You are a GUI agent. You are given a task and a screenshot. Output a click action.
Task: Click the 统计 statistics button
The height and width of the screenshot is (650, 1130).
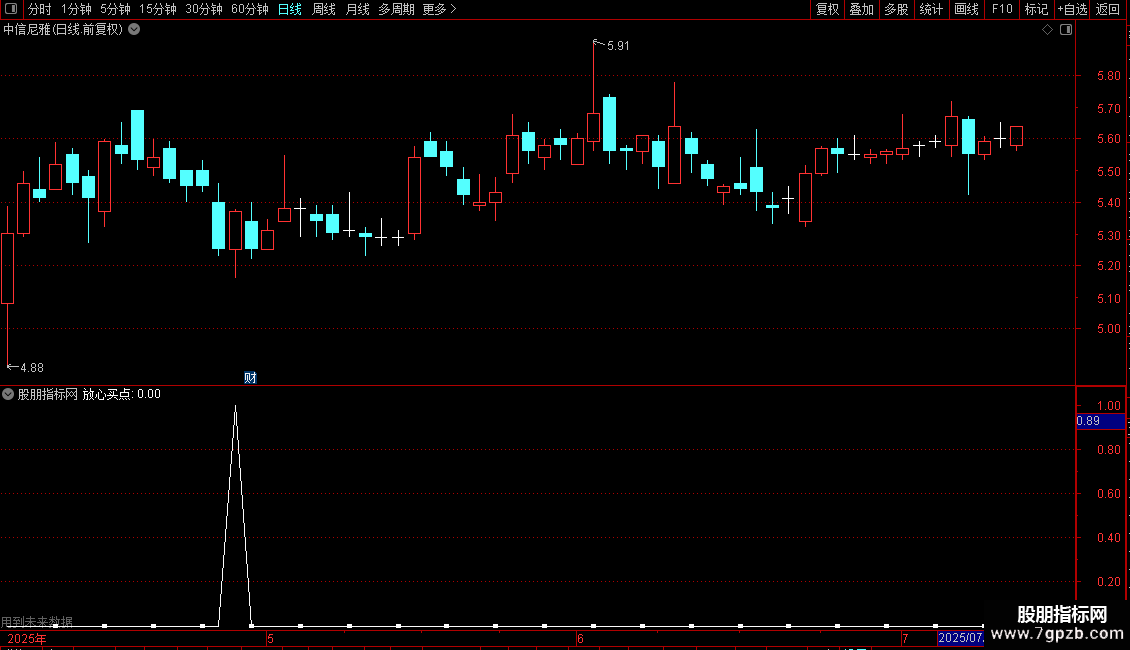tap(931, 9)
